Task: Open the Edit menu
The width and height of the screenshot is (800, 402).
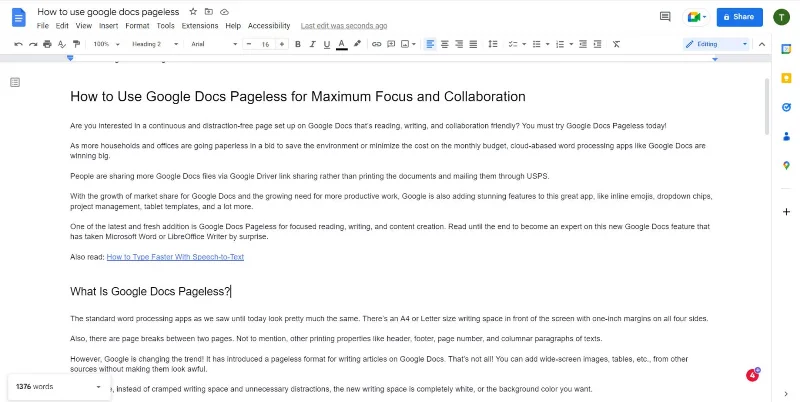Action: 62,26
